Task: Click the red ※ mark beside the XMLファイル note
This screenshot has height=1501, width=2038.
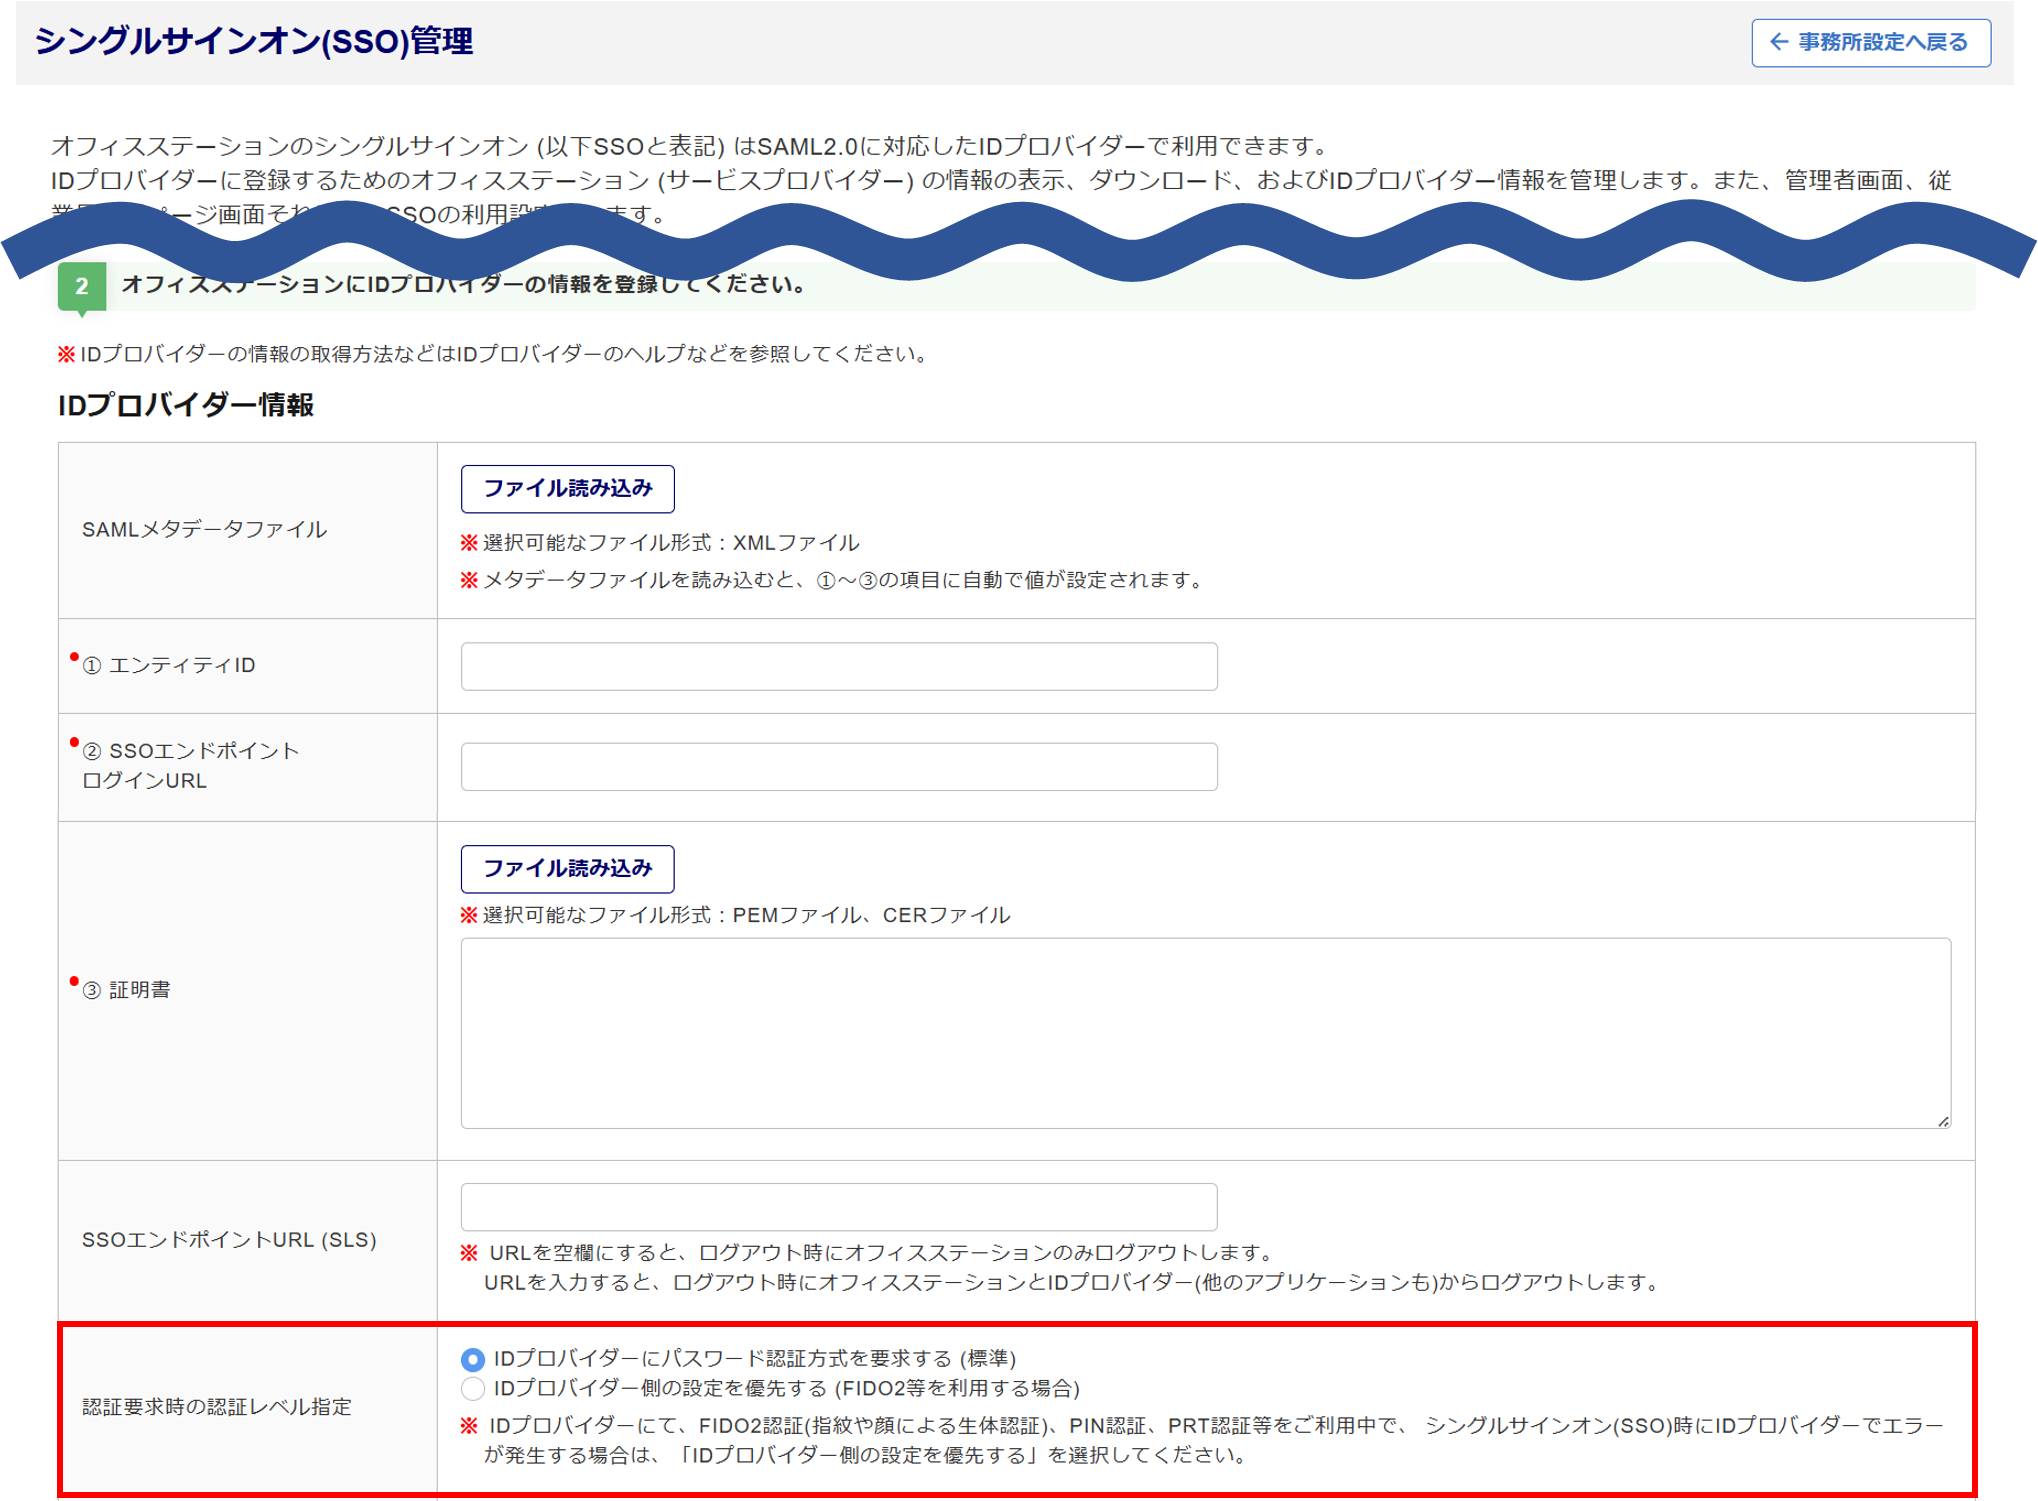Action: pos(469,543)
